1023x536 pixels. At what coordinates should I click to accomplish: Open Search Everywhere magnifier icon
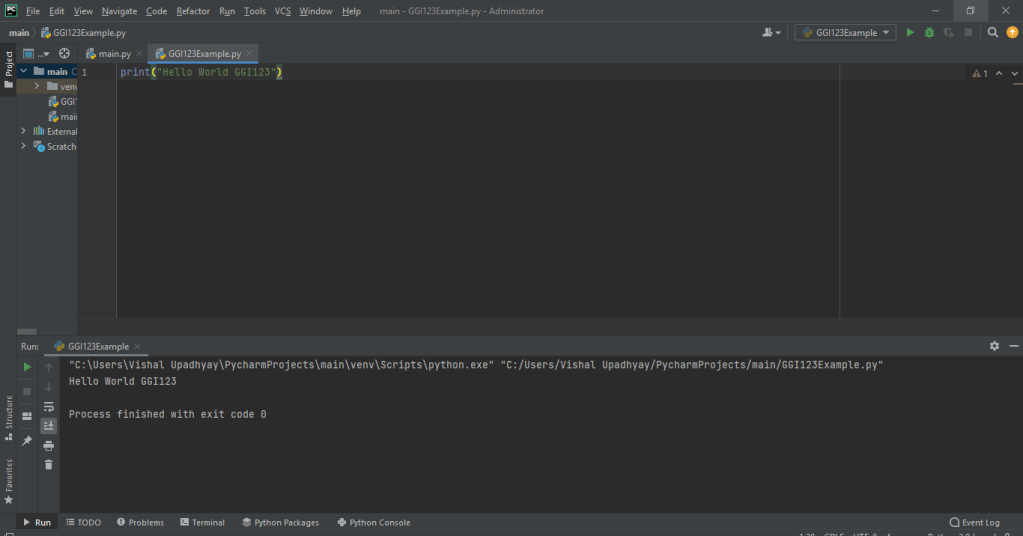[x=993, y=32]
